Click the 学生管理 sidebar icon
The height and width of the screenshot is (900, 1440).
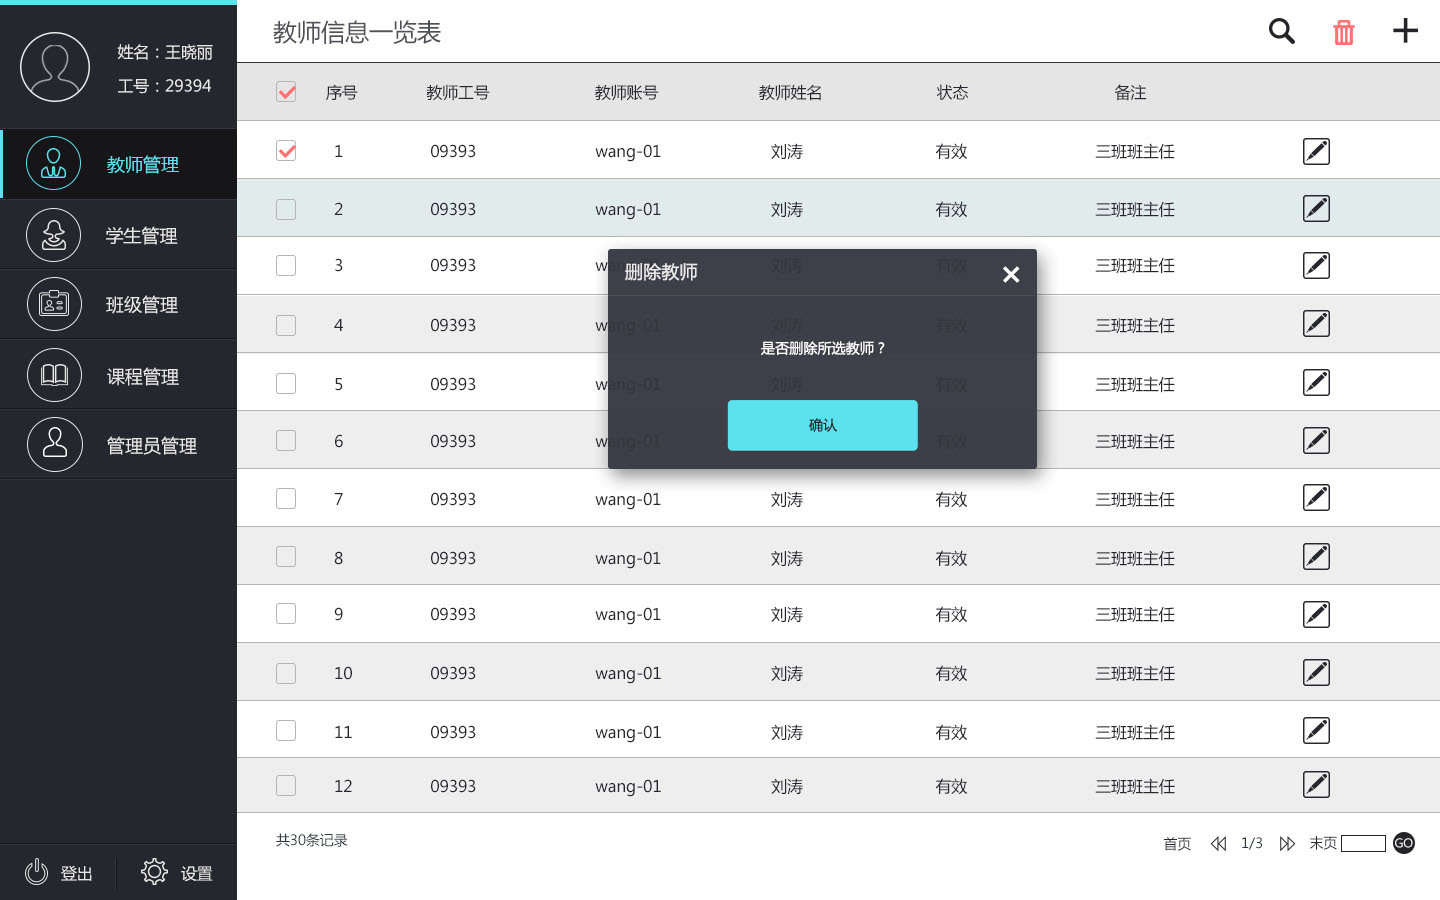[53, 235]
